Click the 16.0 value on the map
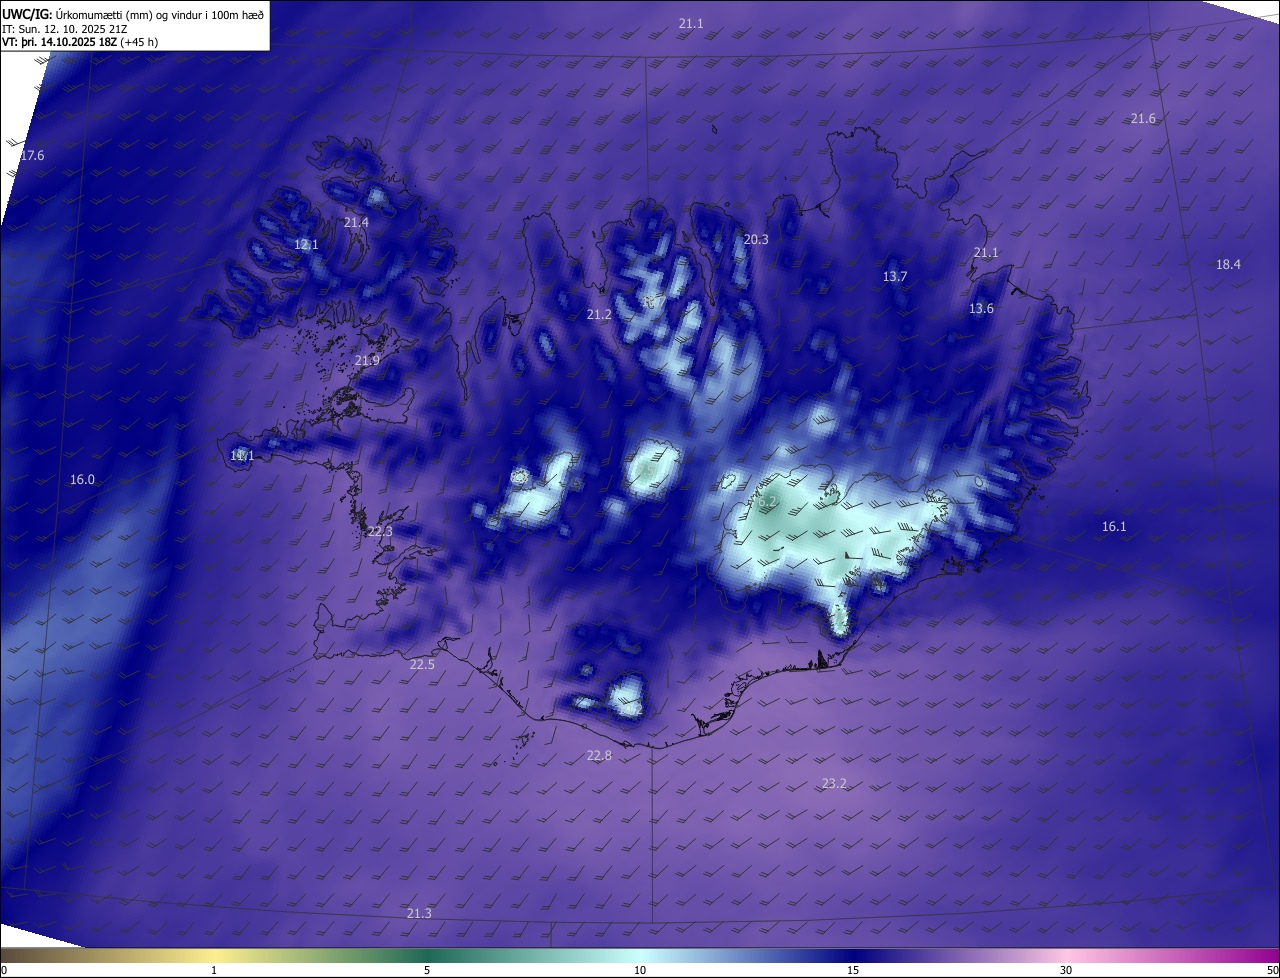 tap(82, 480)
